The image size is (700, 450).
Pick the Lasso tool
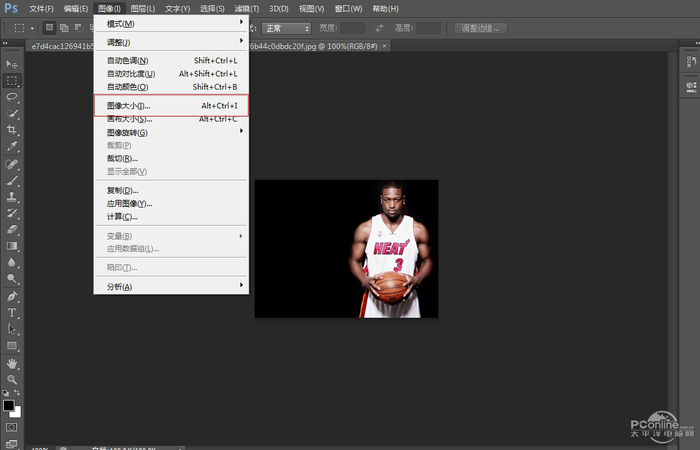coord(12,97)
